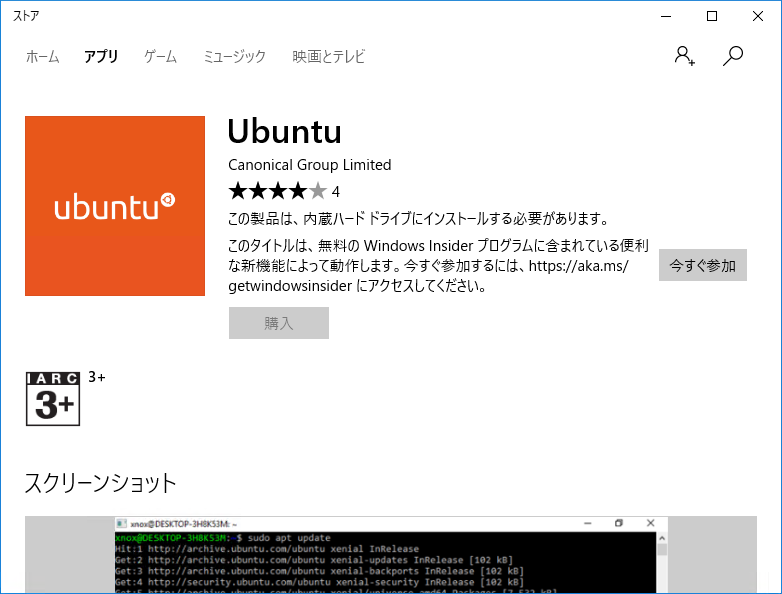
Task: Click the スクリーンショット section heading
Action: [101, 484]
